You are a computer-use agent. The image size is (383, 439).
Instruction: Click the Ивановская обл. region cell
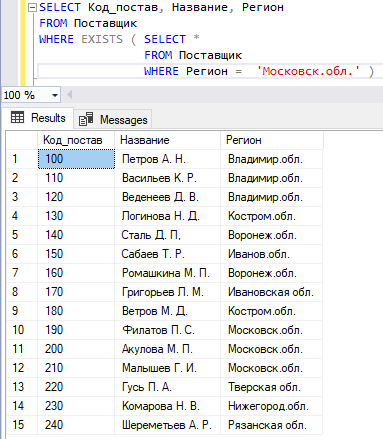(x=272, y=292)
